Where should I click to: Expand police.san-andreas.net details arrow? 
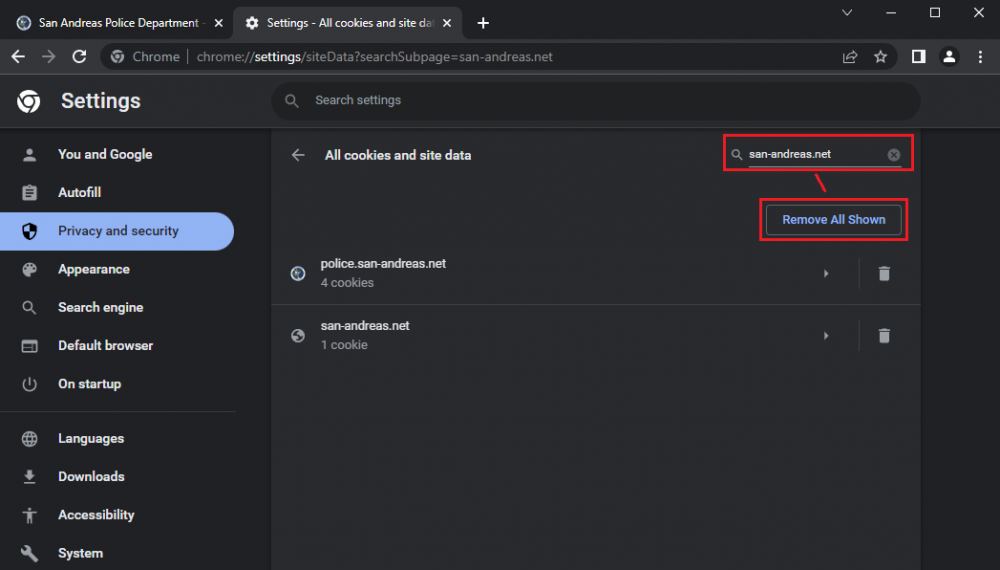[x=826, y=274]
